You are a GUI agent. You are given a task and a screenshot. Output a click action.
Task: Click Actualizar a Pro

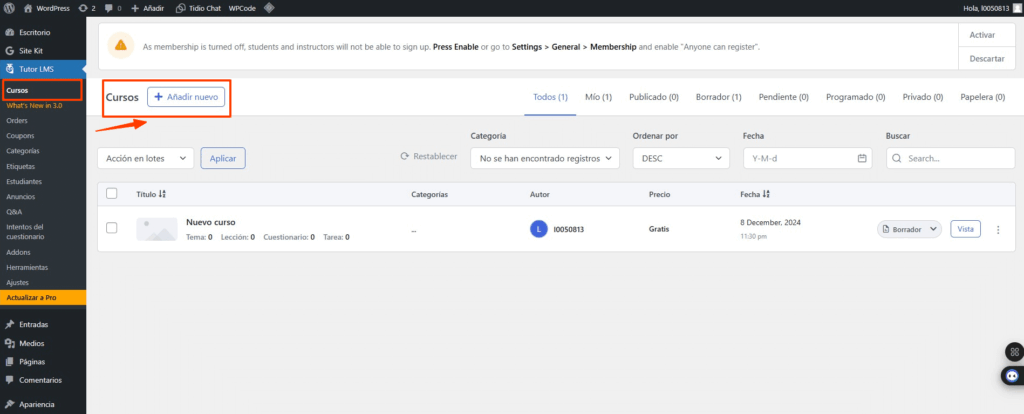click(x=42, y=298)
